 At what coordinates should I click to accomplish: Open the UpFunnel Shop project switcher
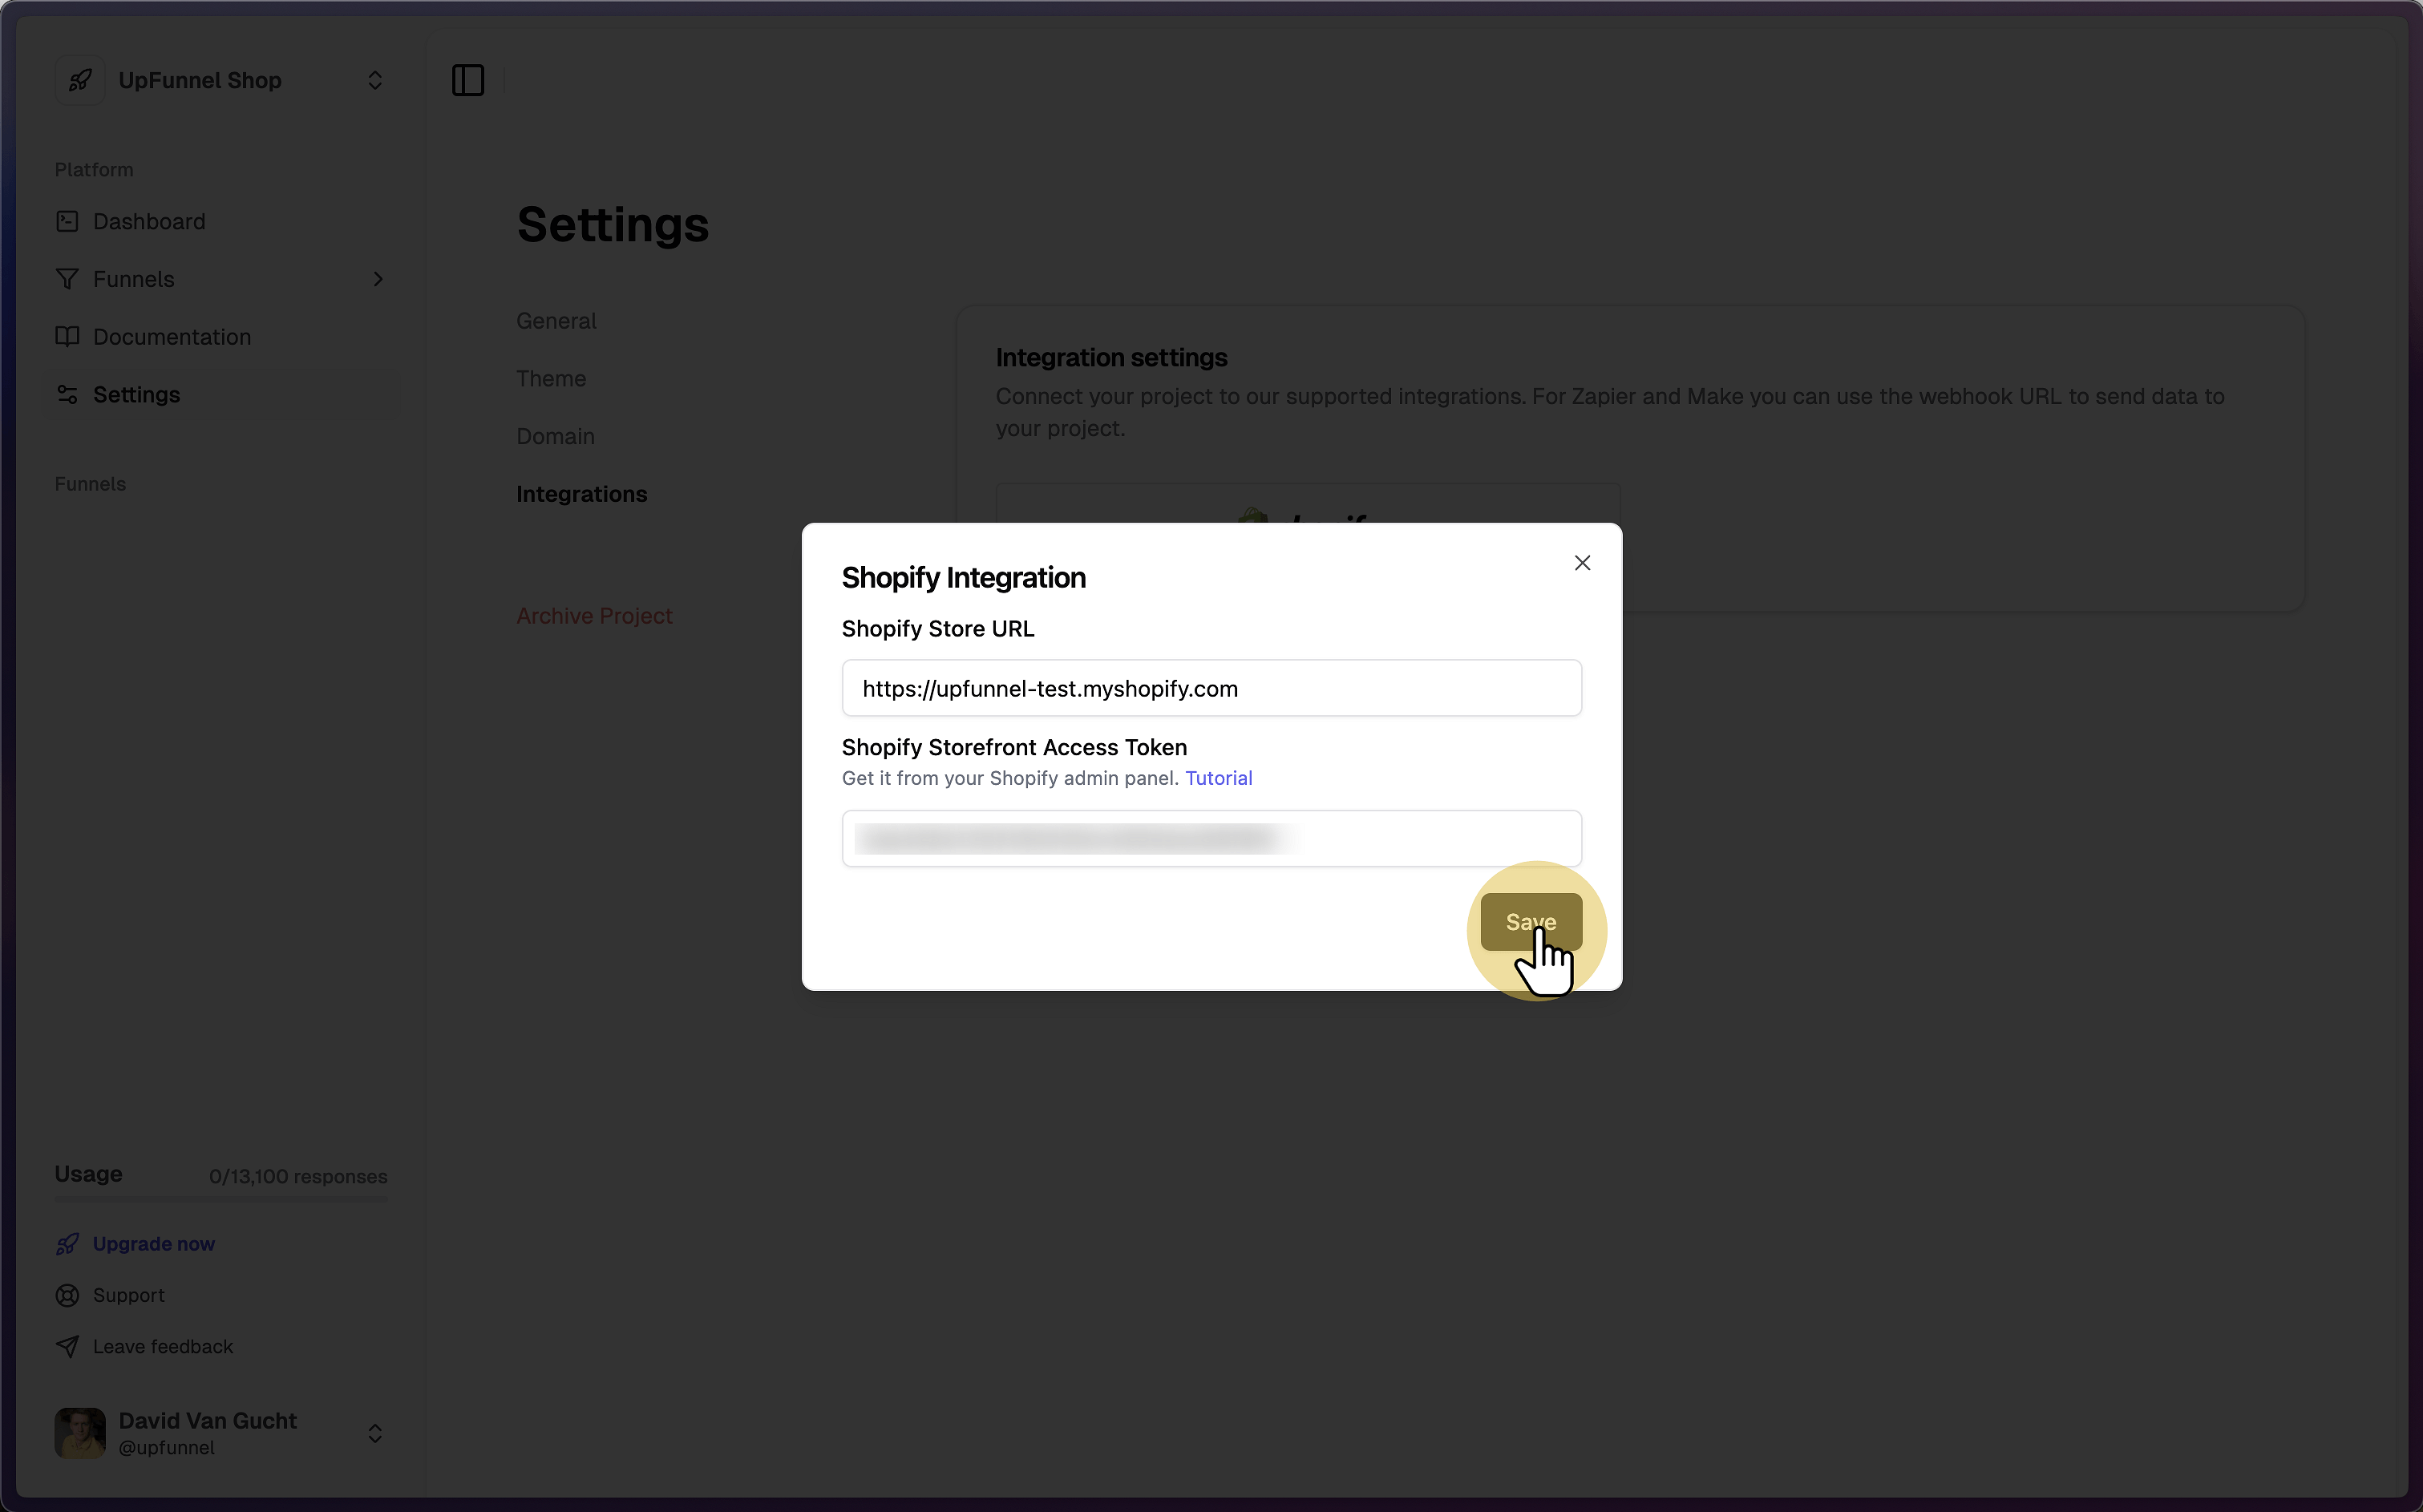click(x=375, y=80)
